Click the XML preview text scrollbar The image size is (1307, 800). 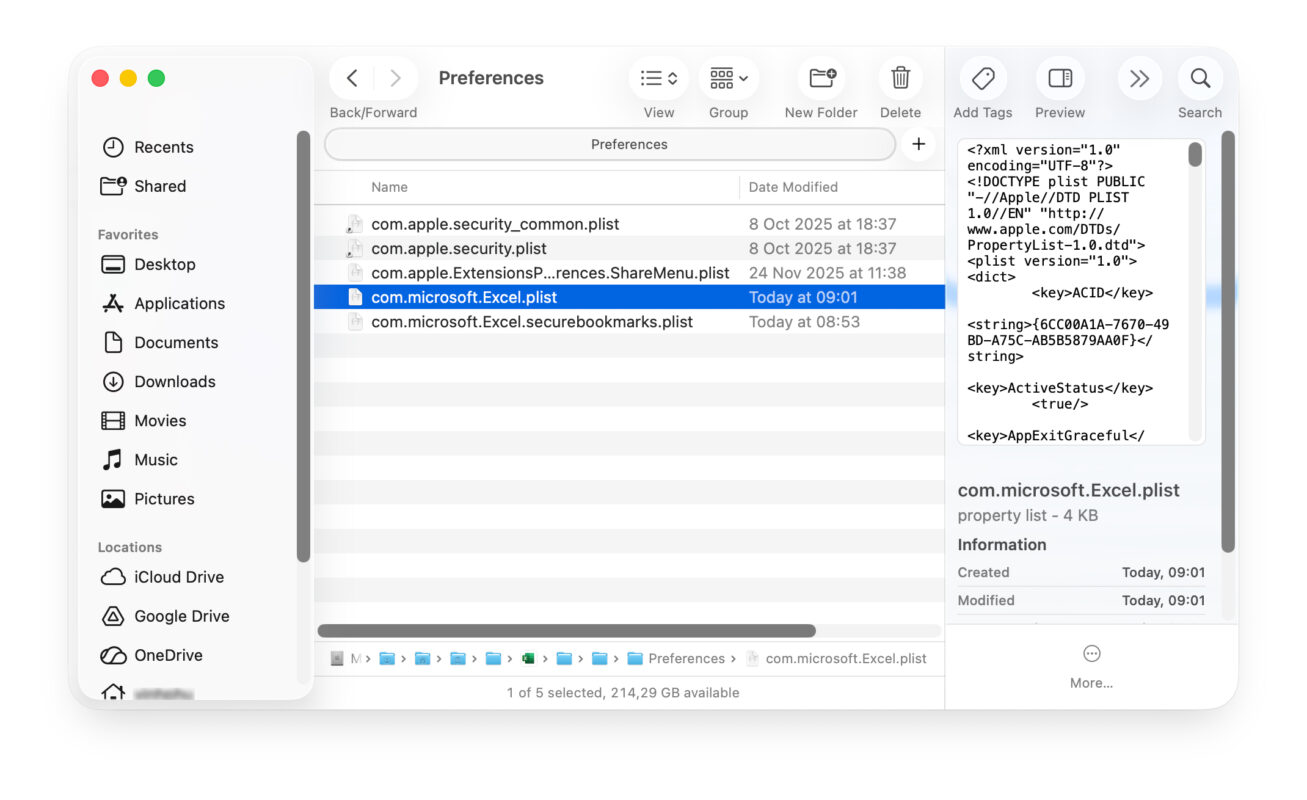[1195, 154]
